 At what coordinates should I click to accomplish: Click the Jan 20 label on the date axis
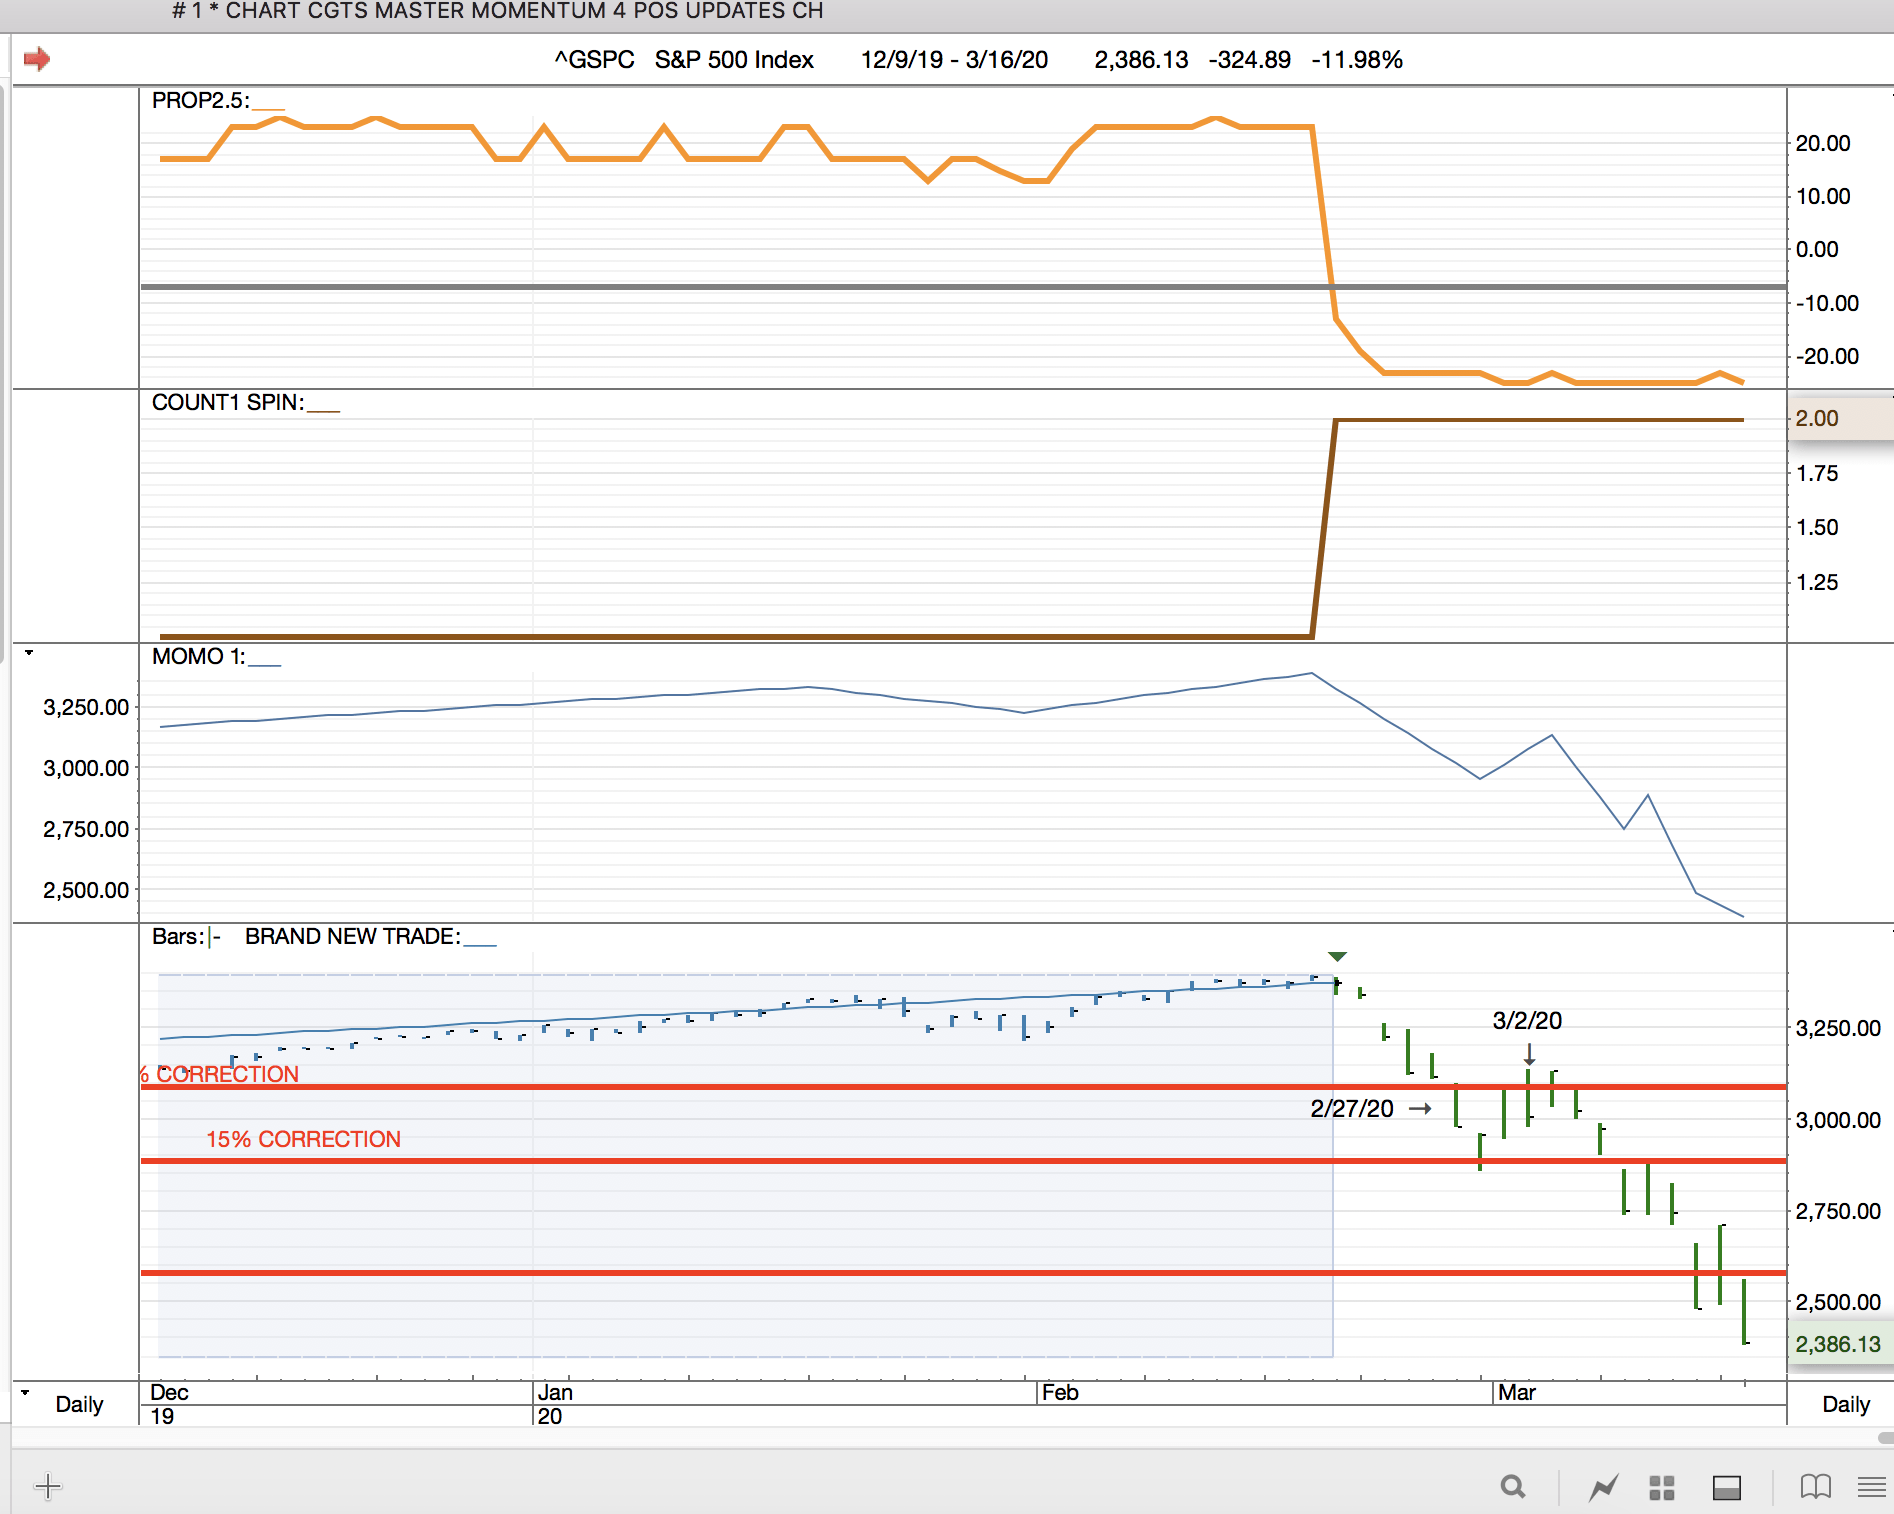[x=555, y=1404]
